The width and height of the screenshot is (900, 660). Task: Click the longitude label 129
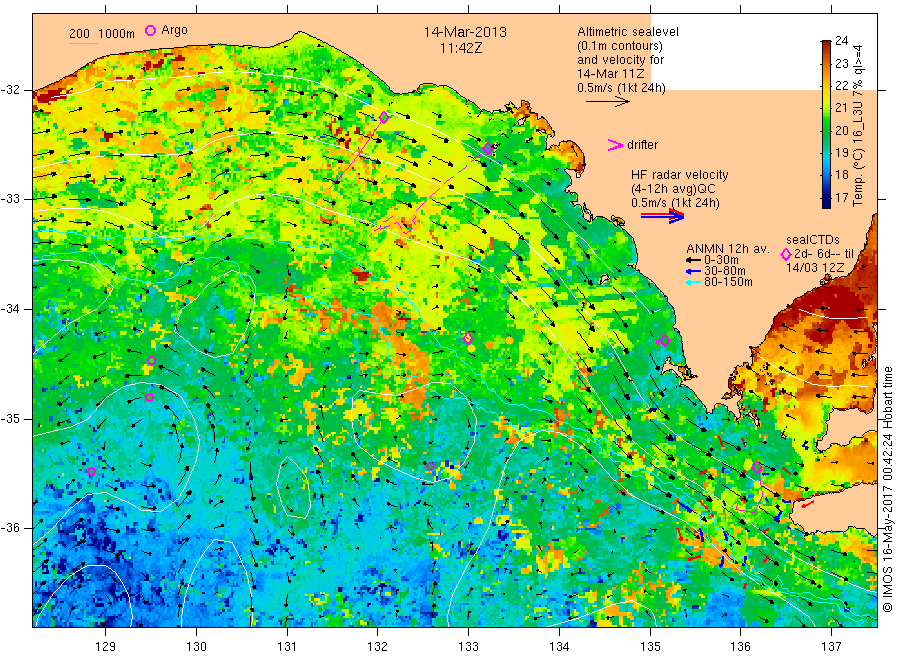(x=106, y=647)
